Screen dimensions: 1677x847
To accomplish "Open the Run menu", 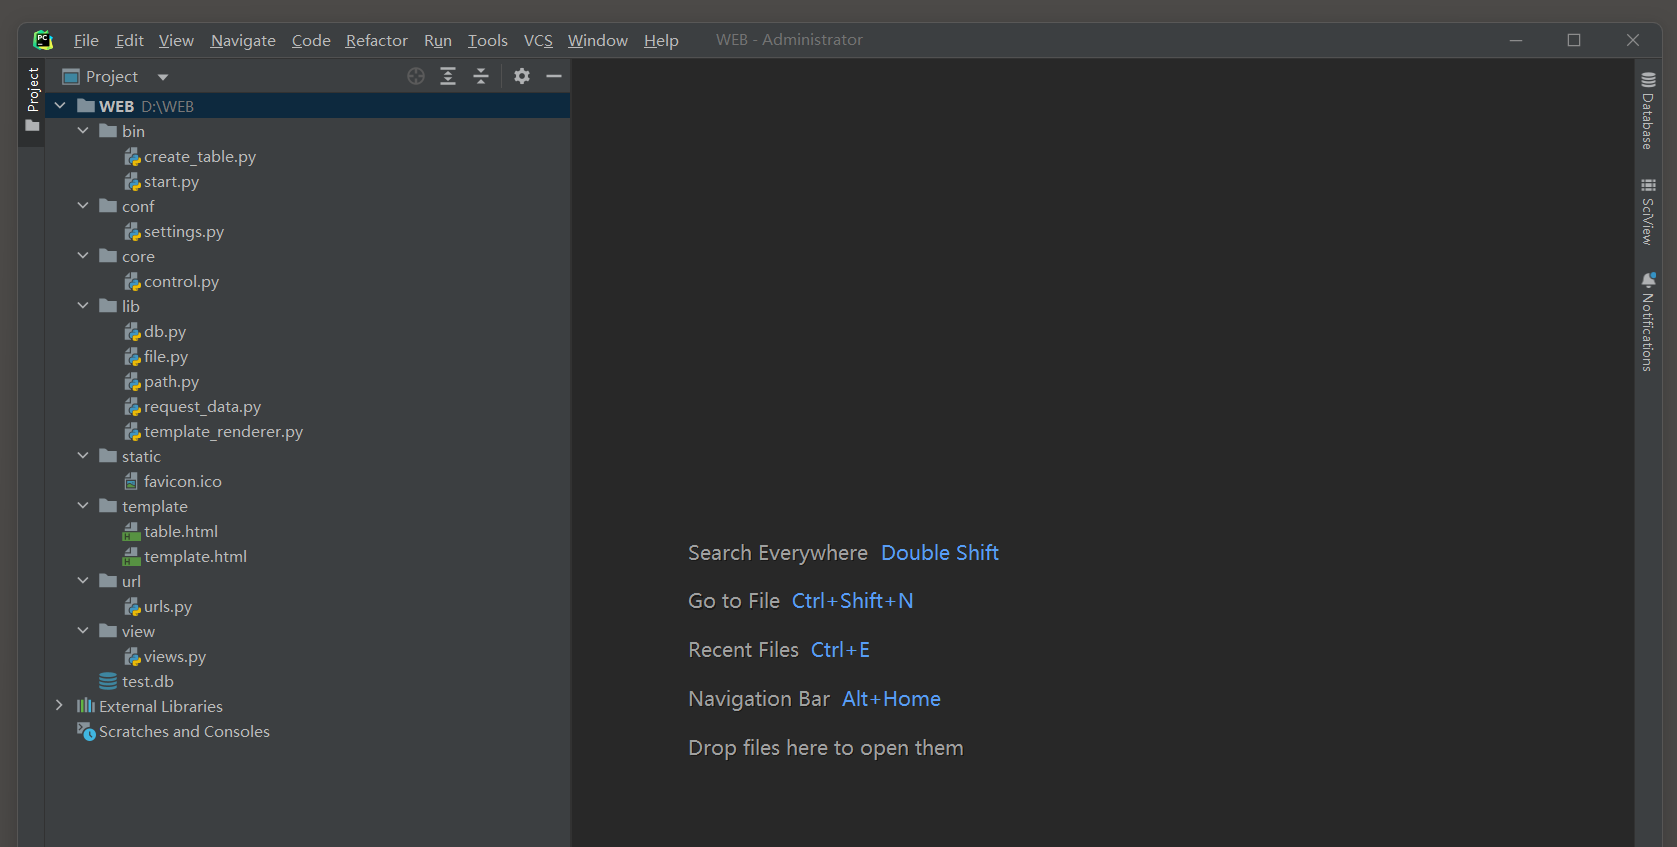I will tap(438, 40).
